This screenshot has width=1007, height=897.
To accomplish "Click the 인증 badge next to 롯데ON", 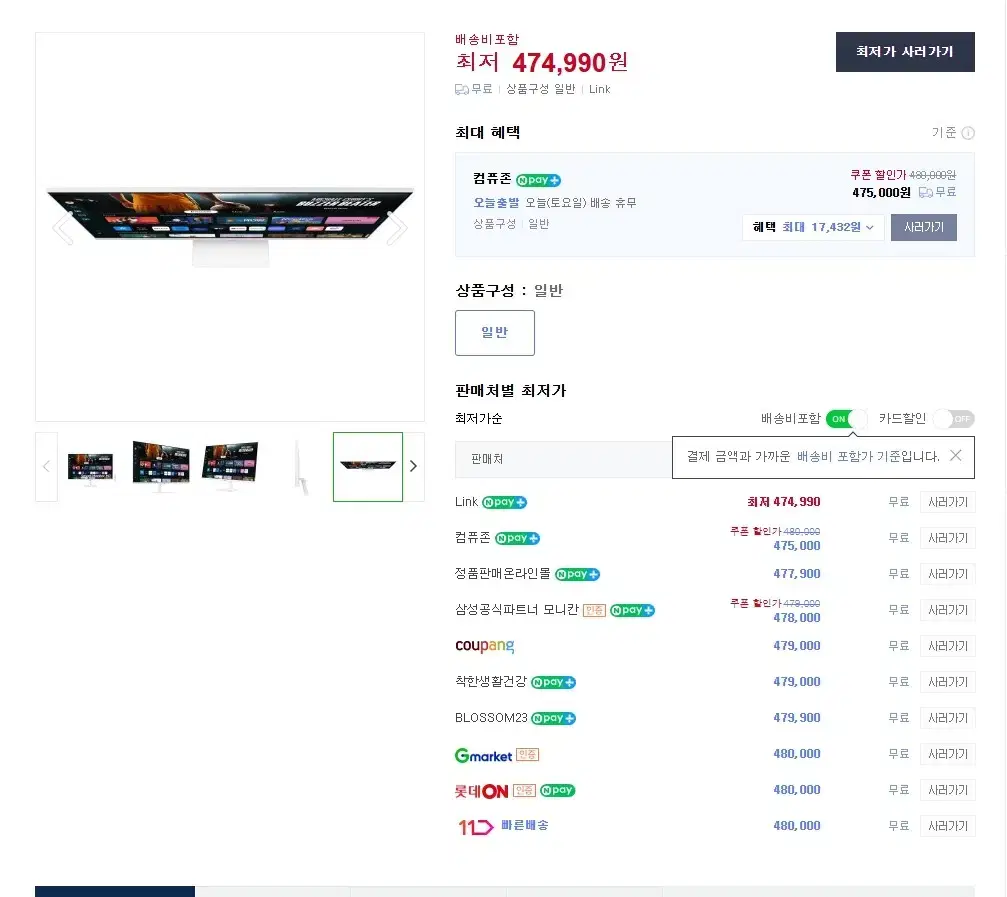I will pyautogui.click(x=524, y=790).
